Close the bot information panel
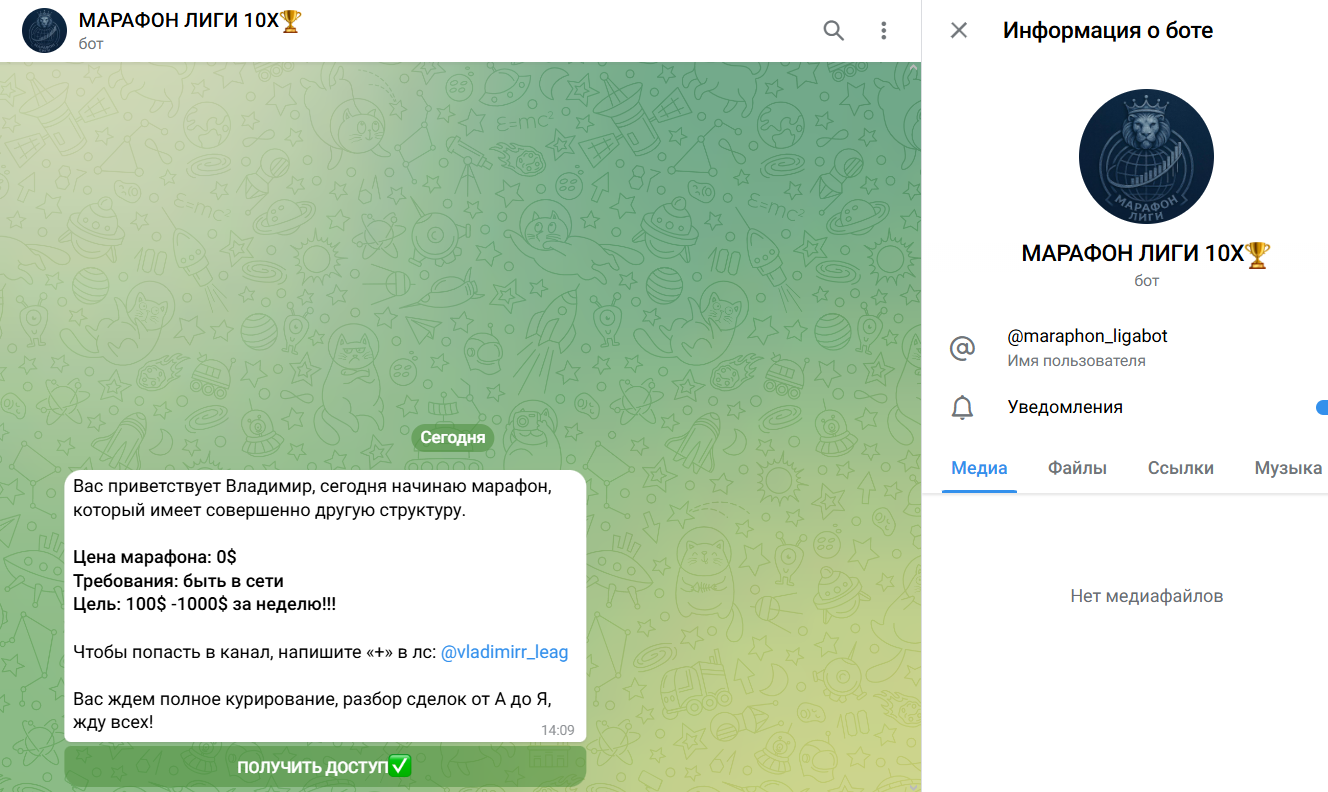The height and width of the screenshot is (792, 1328). click(x=958, y=30)
